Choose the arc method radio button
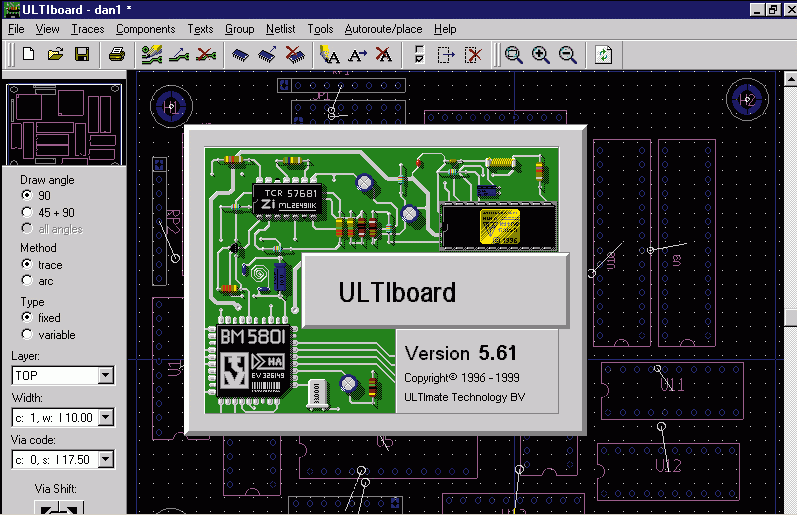797x515 pixels. coord(27,281)
